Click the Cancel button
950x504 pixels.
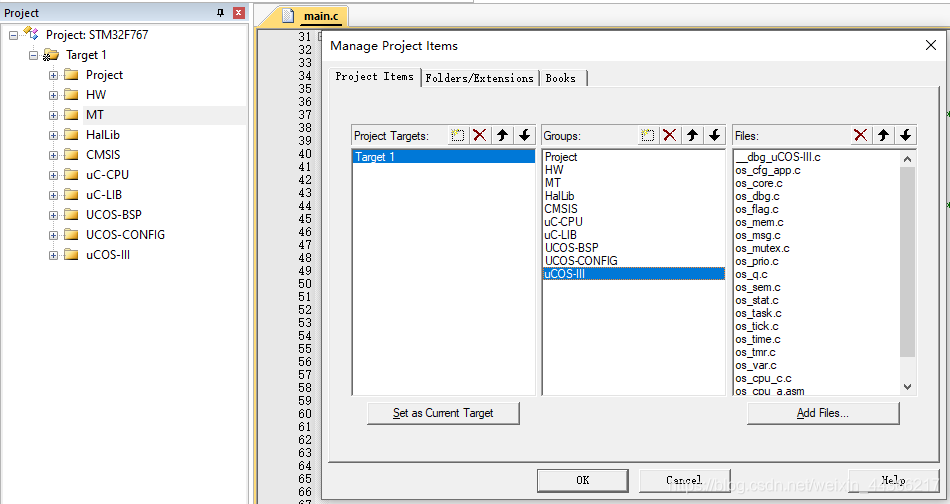coord(684,480)
